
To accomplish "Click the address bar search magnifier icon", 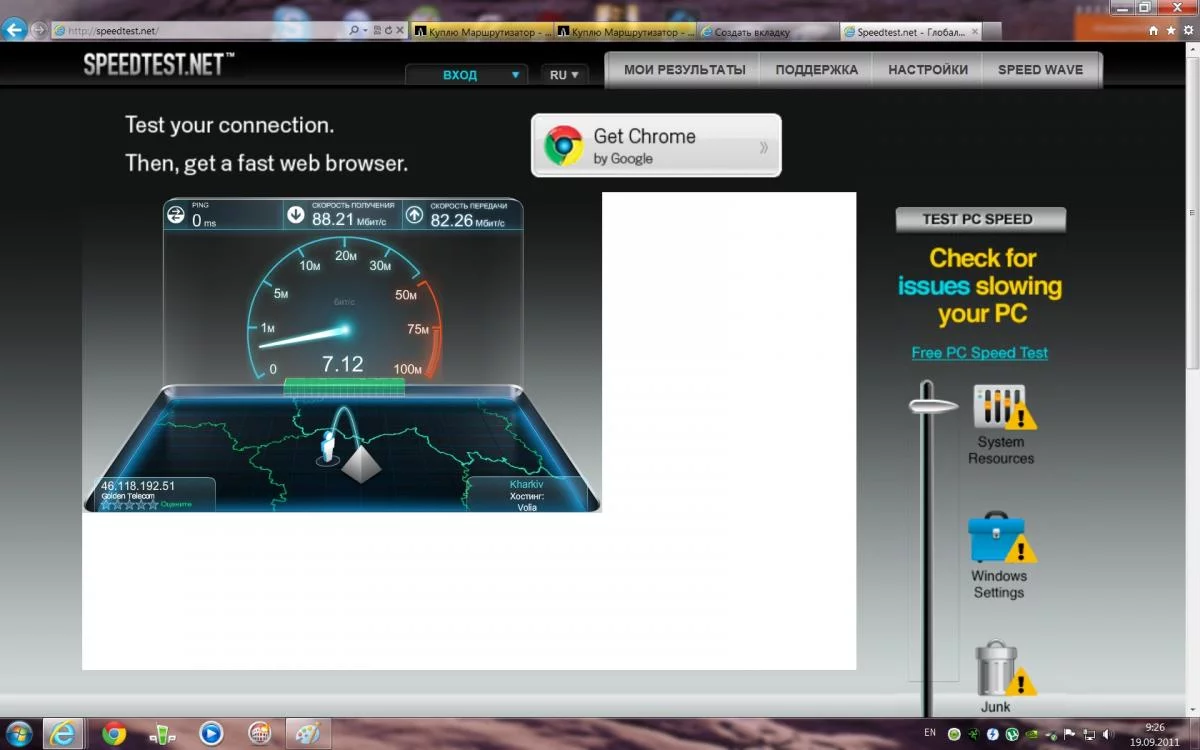I will pos(354,31).
